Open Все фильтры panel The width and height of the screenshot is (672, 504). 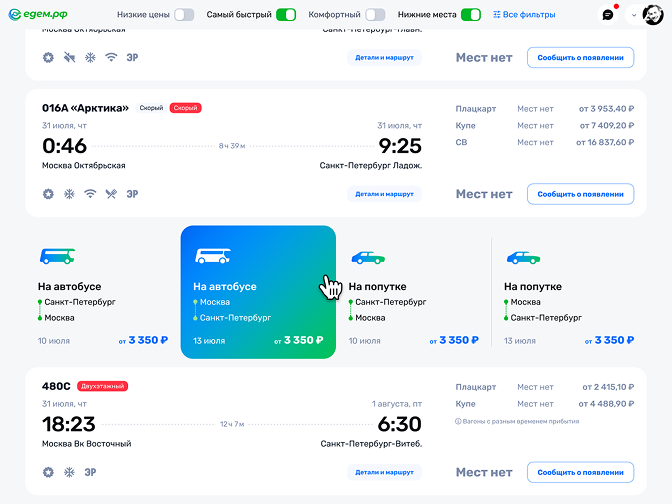click(524, 15)
